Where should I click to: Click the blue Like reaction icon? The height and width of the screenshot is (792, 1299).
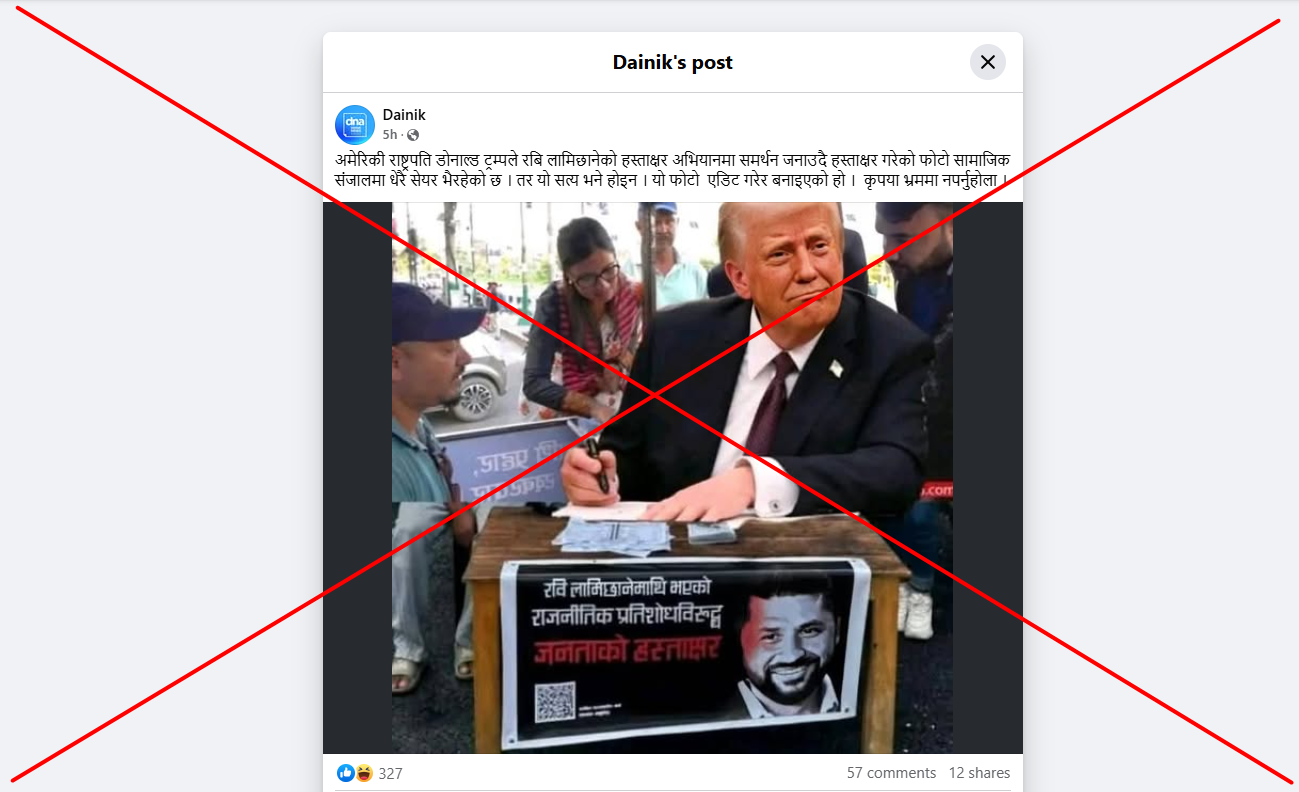pos(346,773)
